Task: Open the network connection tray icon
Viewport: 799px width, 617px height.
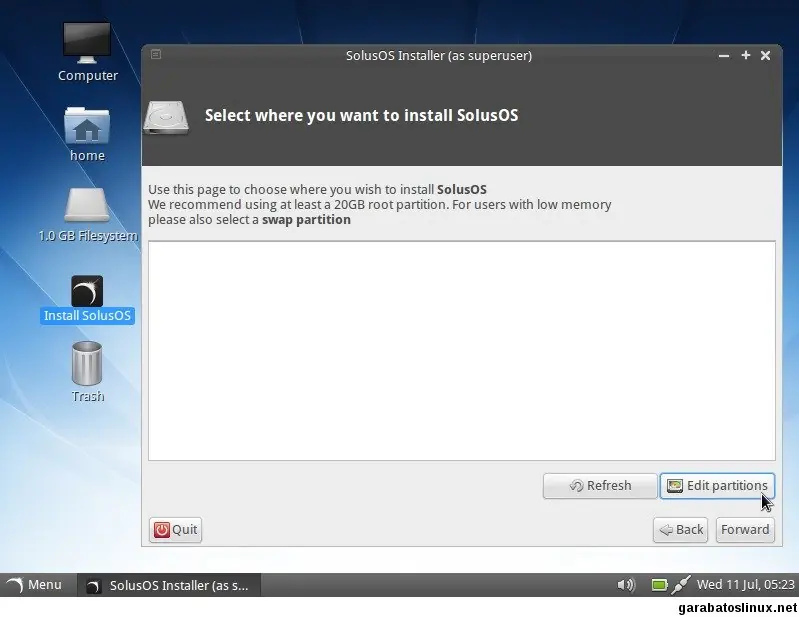Action: (681, 585)
